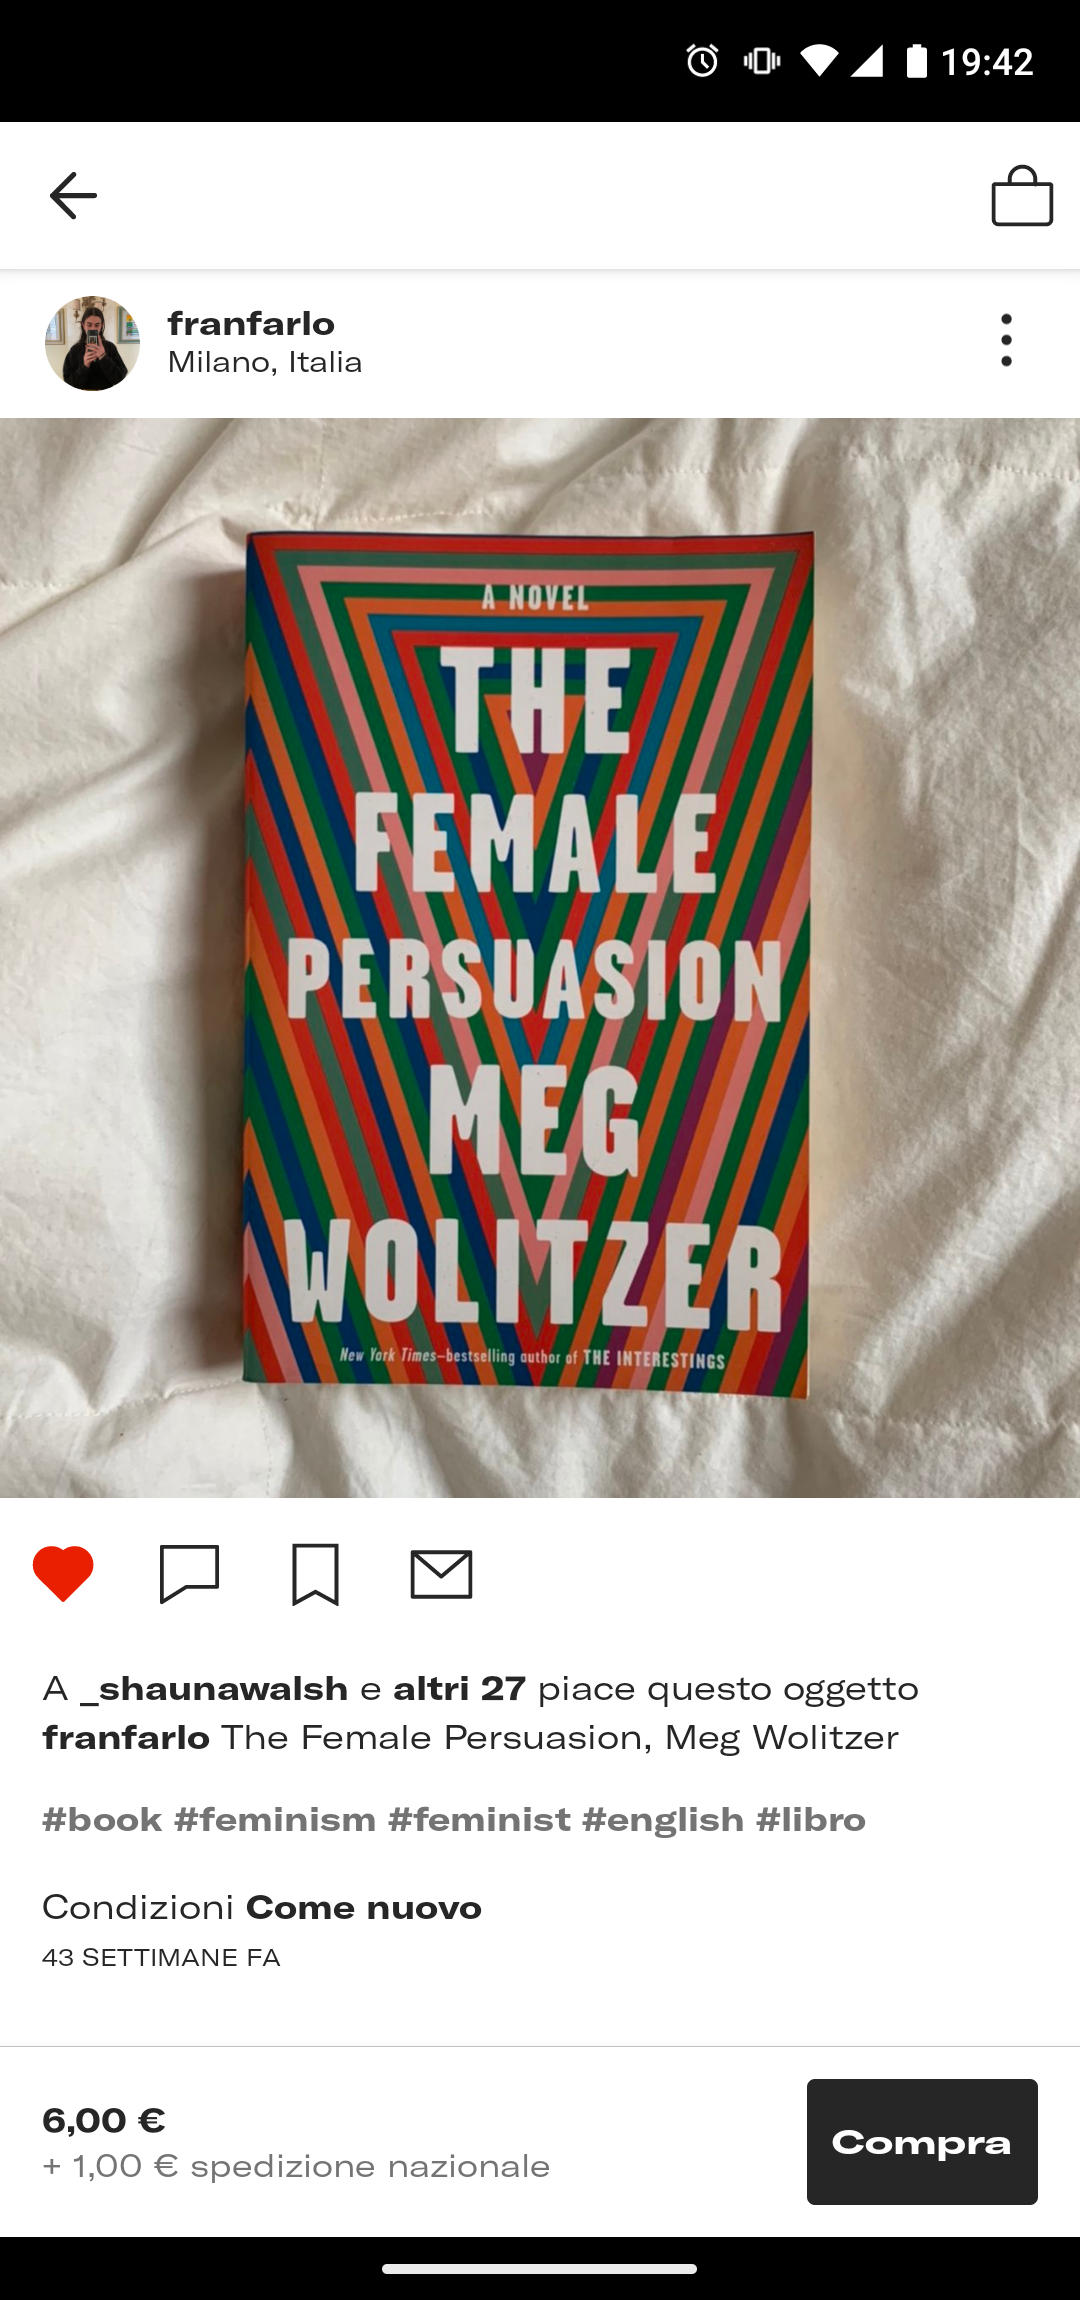Open the #book hashtag

click(x=102, y=1820)
